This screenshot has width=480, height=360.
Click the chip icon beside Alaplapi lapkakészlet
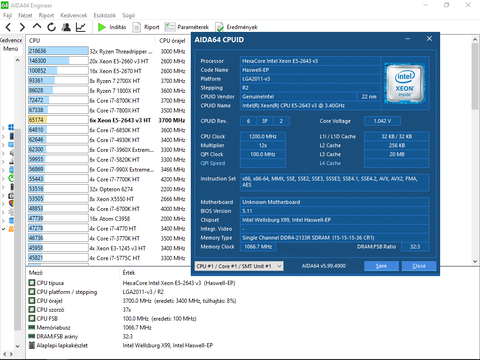tap(32, 345)
